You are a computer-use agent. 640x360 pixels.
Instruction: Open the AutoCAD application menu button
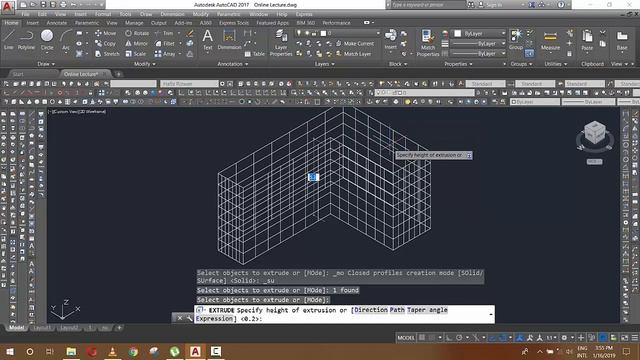(x=7, y=6)
